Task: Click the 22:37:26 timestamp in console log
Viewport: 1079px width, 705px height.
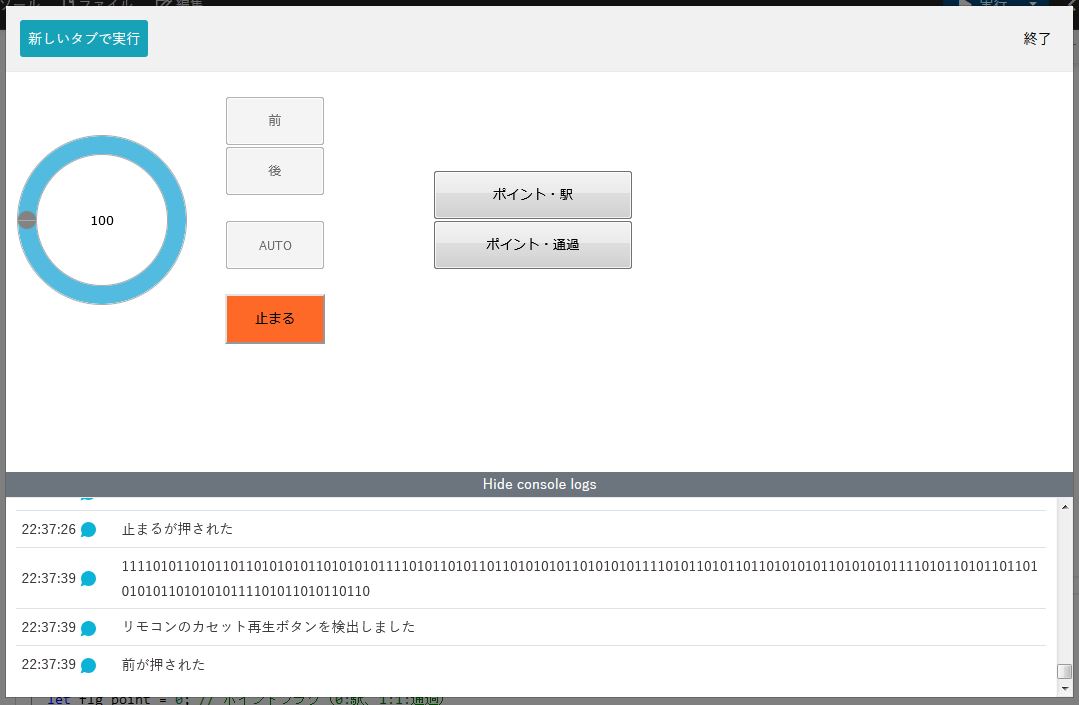Action: pos(48,529)
